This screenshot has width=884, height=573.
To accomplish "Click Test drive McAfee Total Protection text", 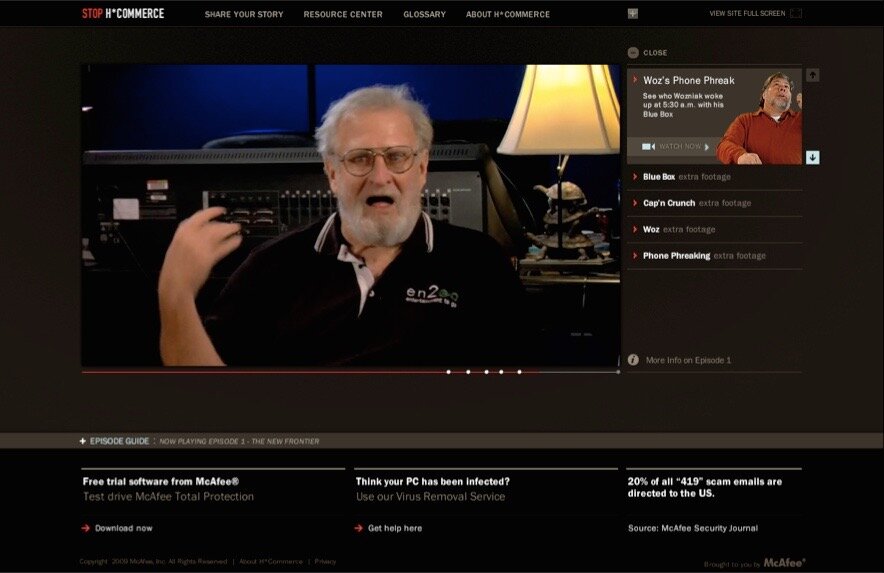I will pyautogui.click(x=168, y=497).
